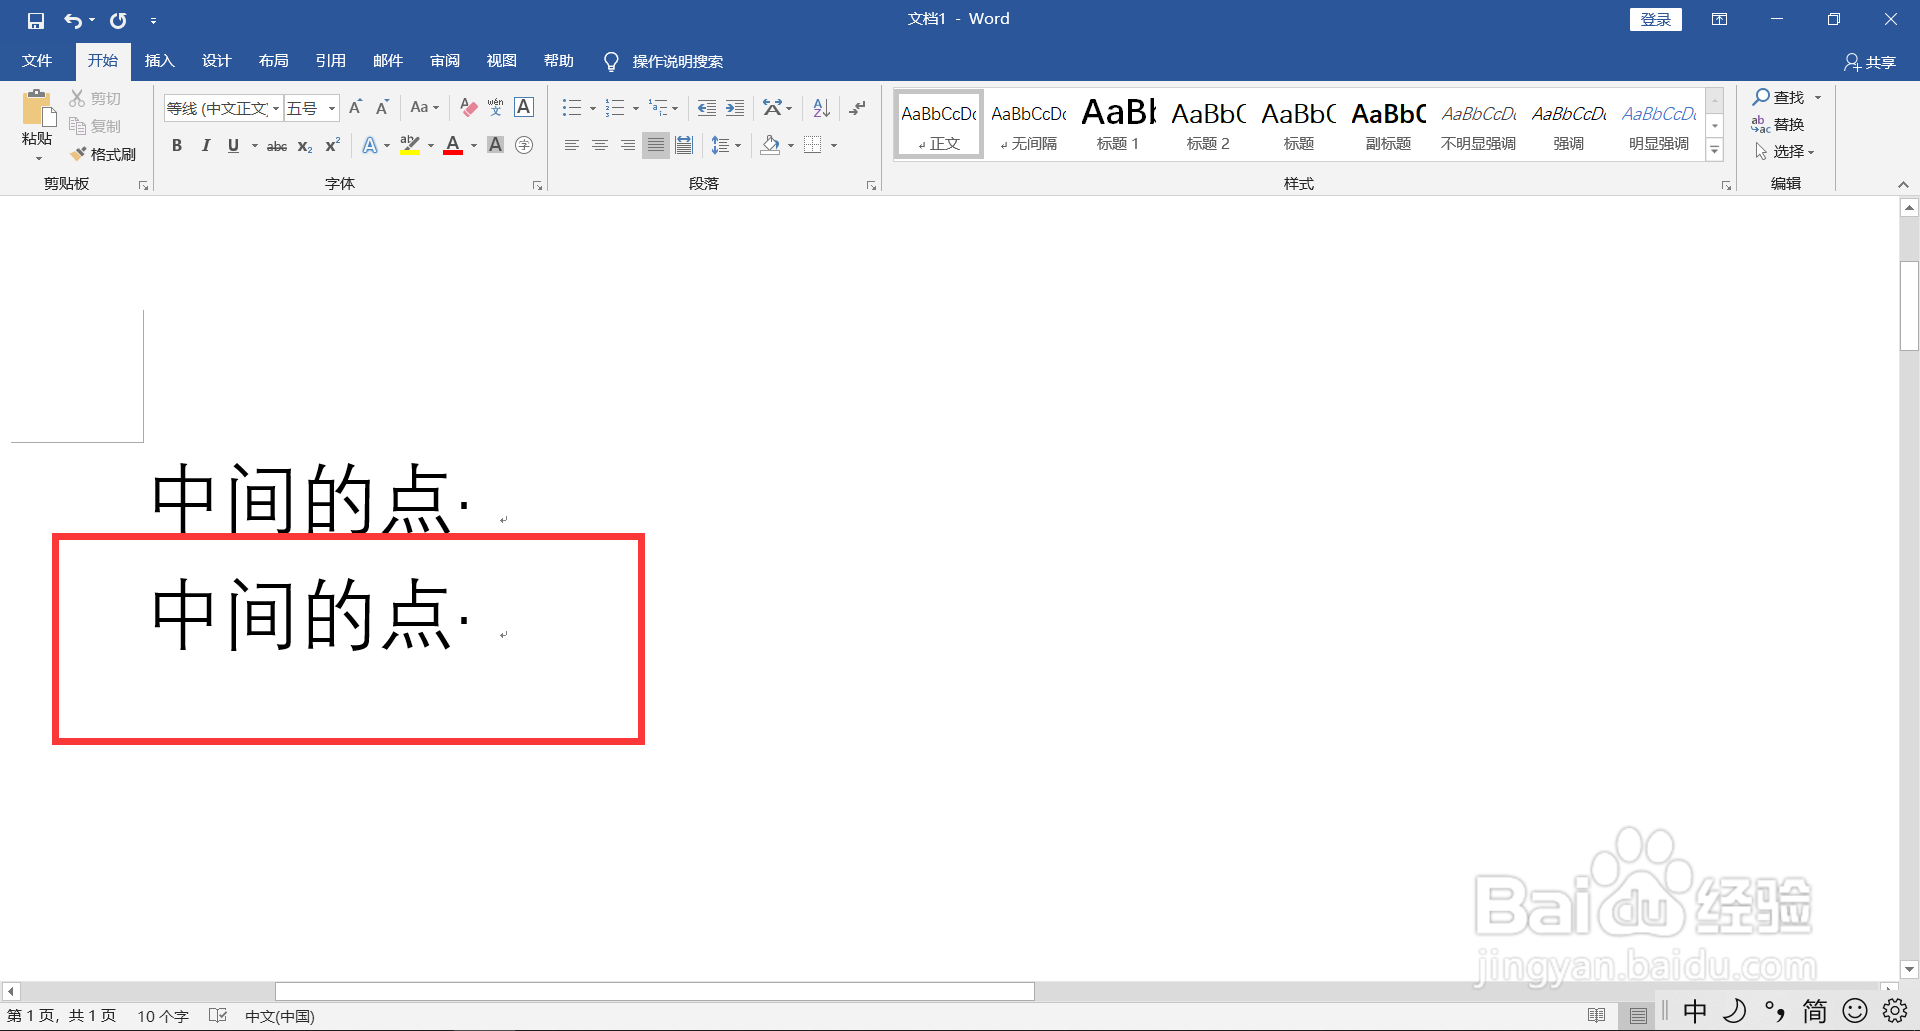Undo the last action
This screenshot has width=1920, height=1031.
point(73,20)
